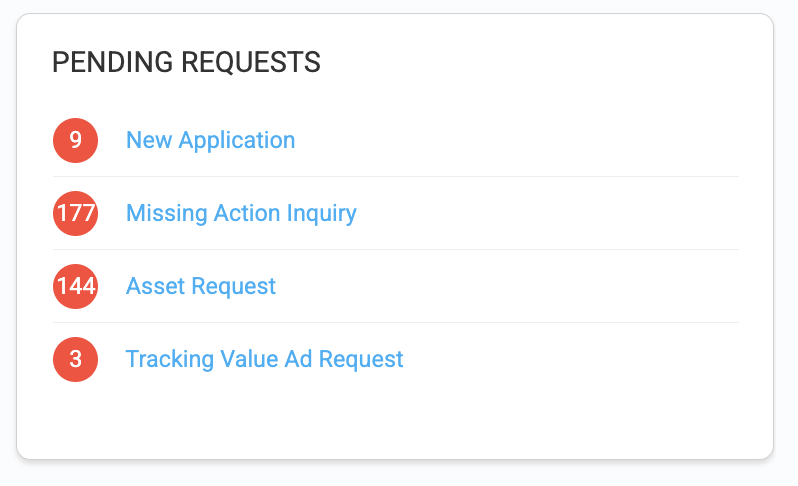
Task: Click the red badge showing 9
Action: 75,140
